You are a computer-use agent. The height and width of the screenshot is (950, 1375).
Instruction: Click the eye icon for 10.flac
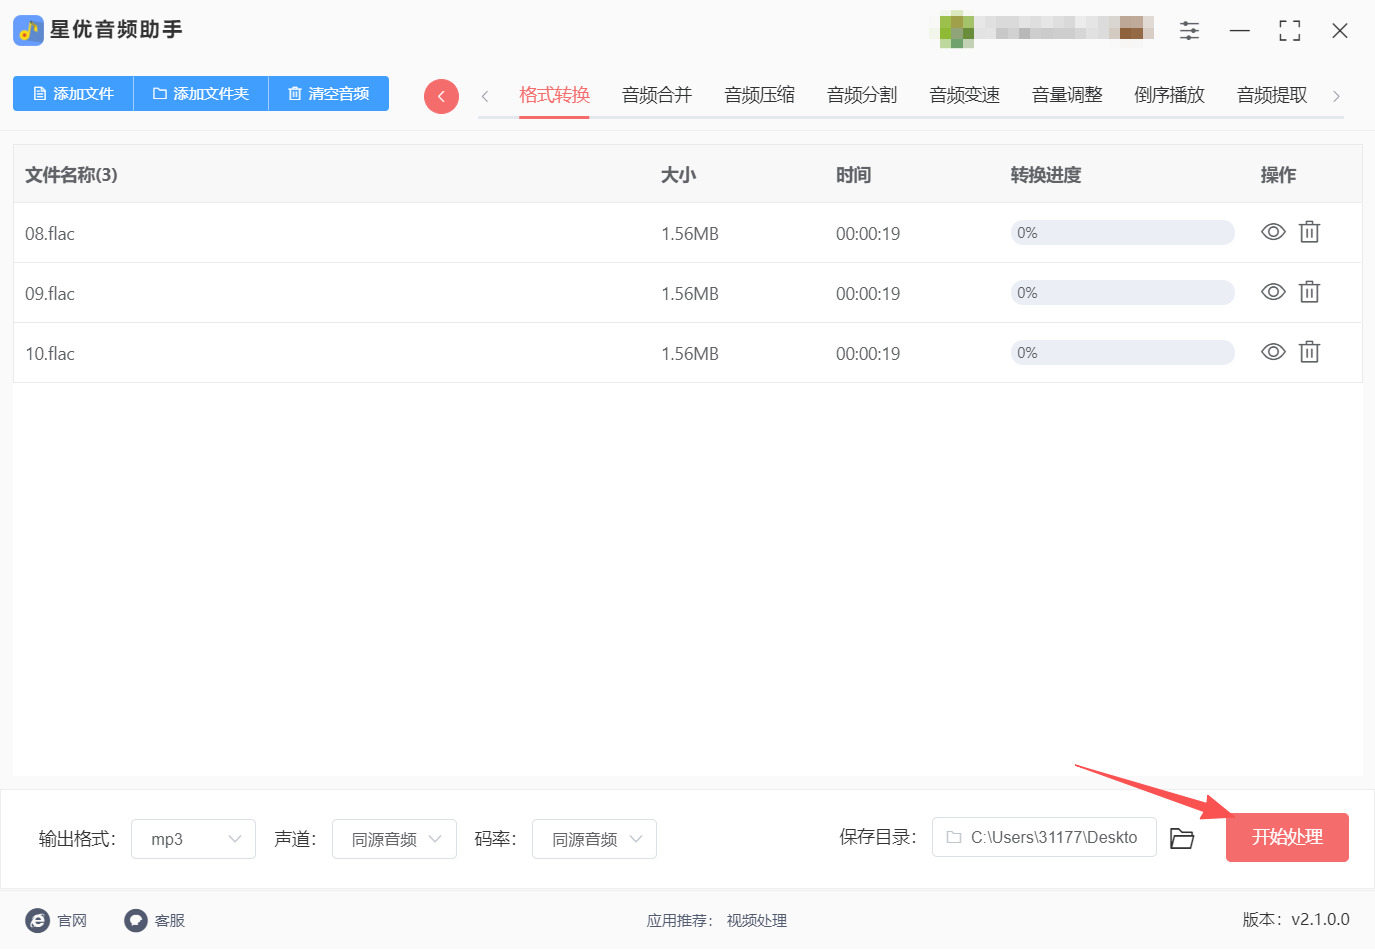(x=1273, y=352)
